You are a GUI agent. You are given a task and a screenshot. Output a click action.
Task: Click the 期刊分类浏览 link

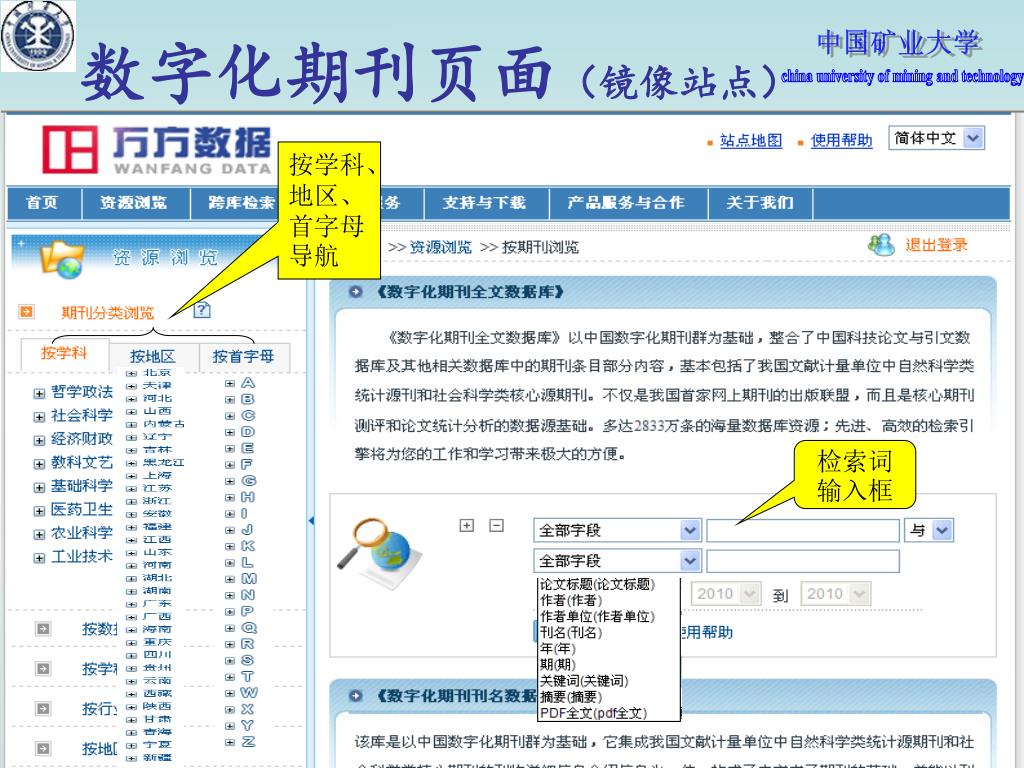(x=108, y=313)
